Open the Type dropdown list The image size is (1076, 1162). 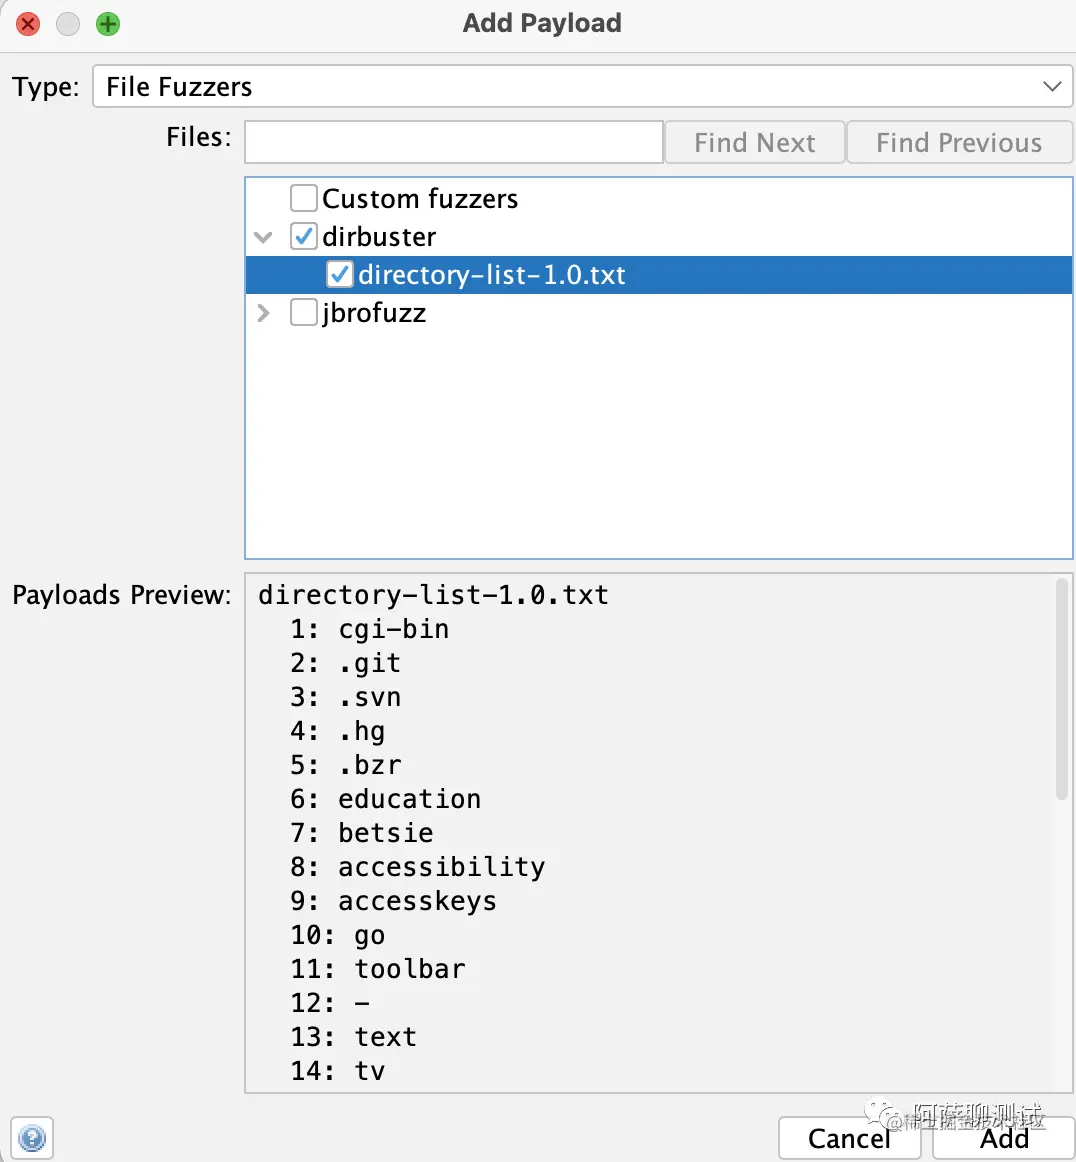pyautogui.click(x=582, y=86)
